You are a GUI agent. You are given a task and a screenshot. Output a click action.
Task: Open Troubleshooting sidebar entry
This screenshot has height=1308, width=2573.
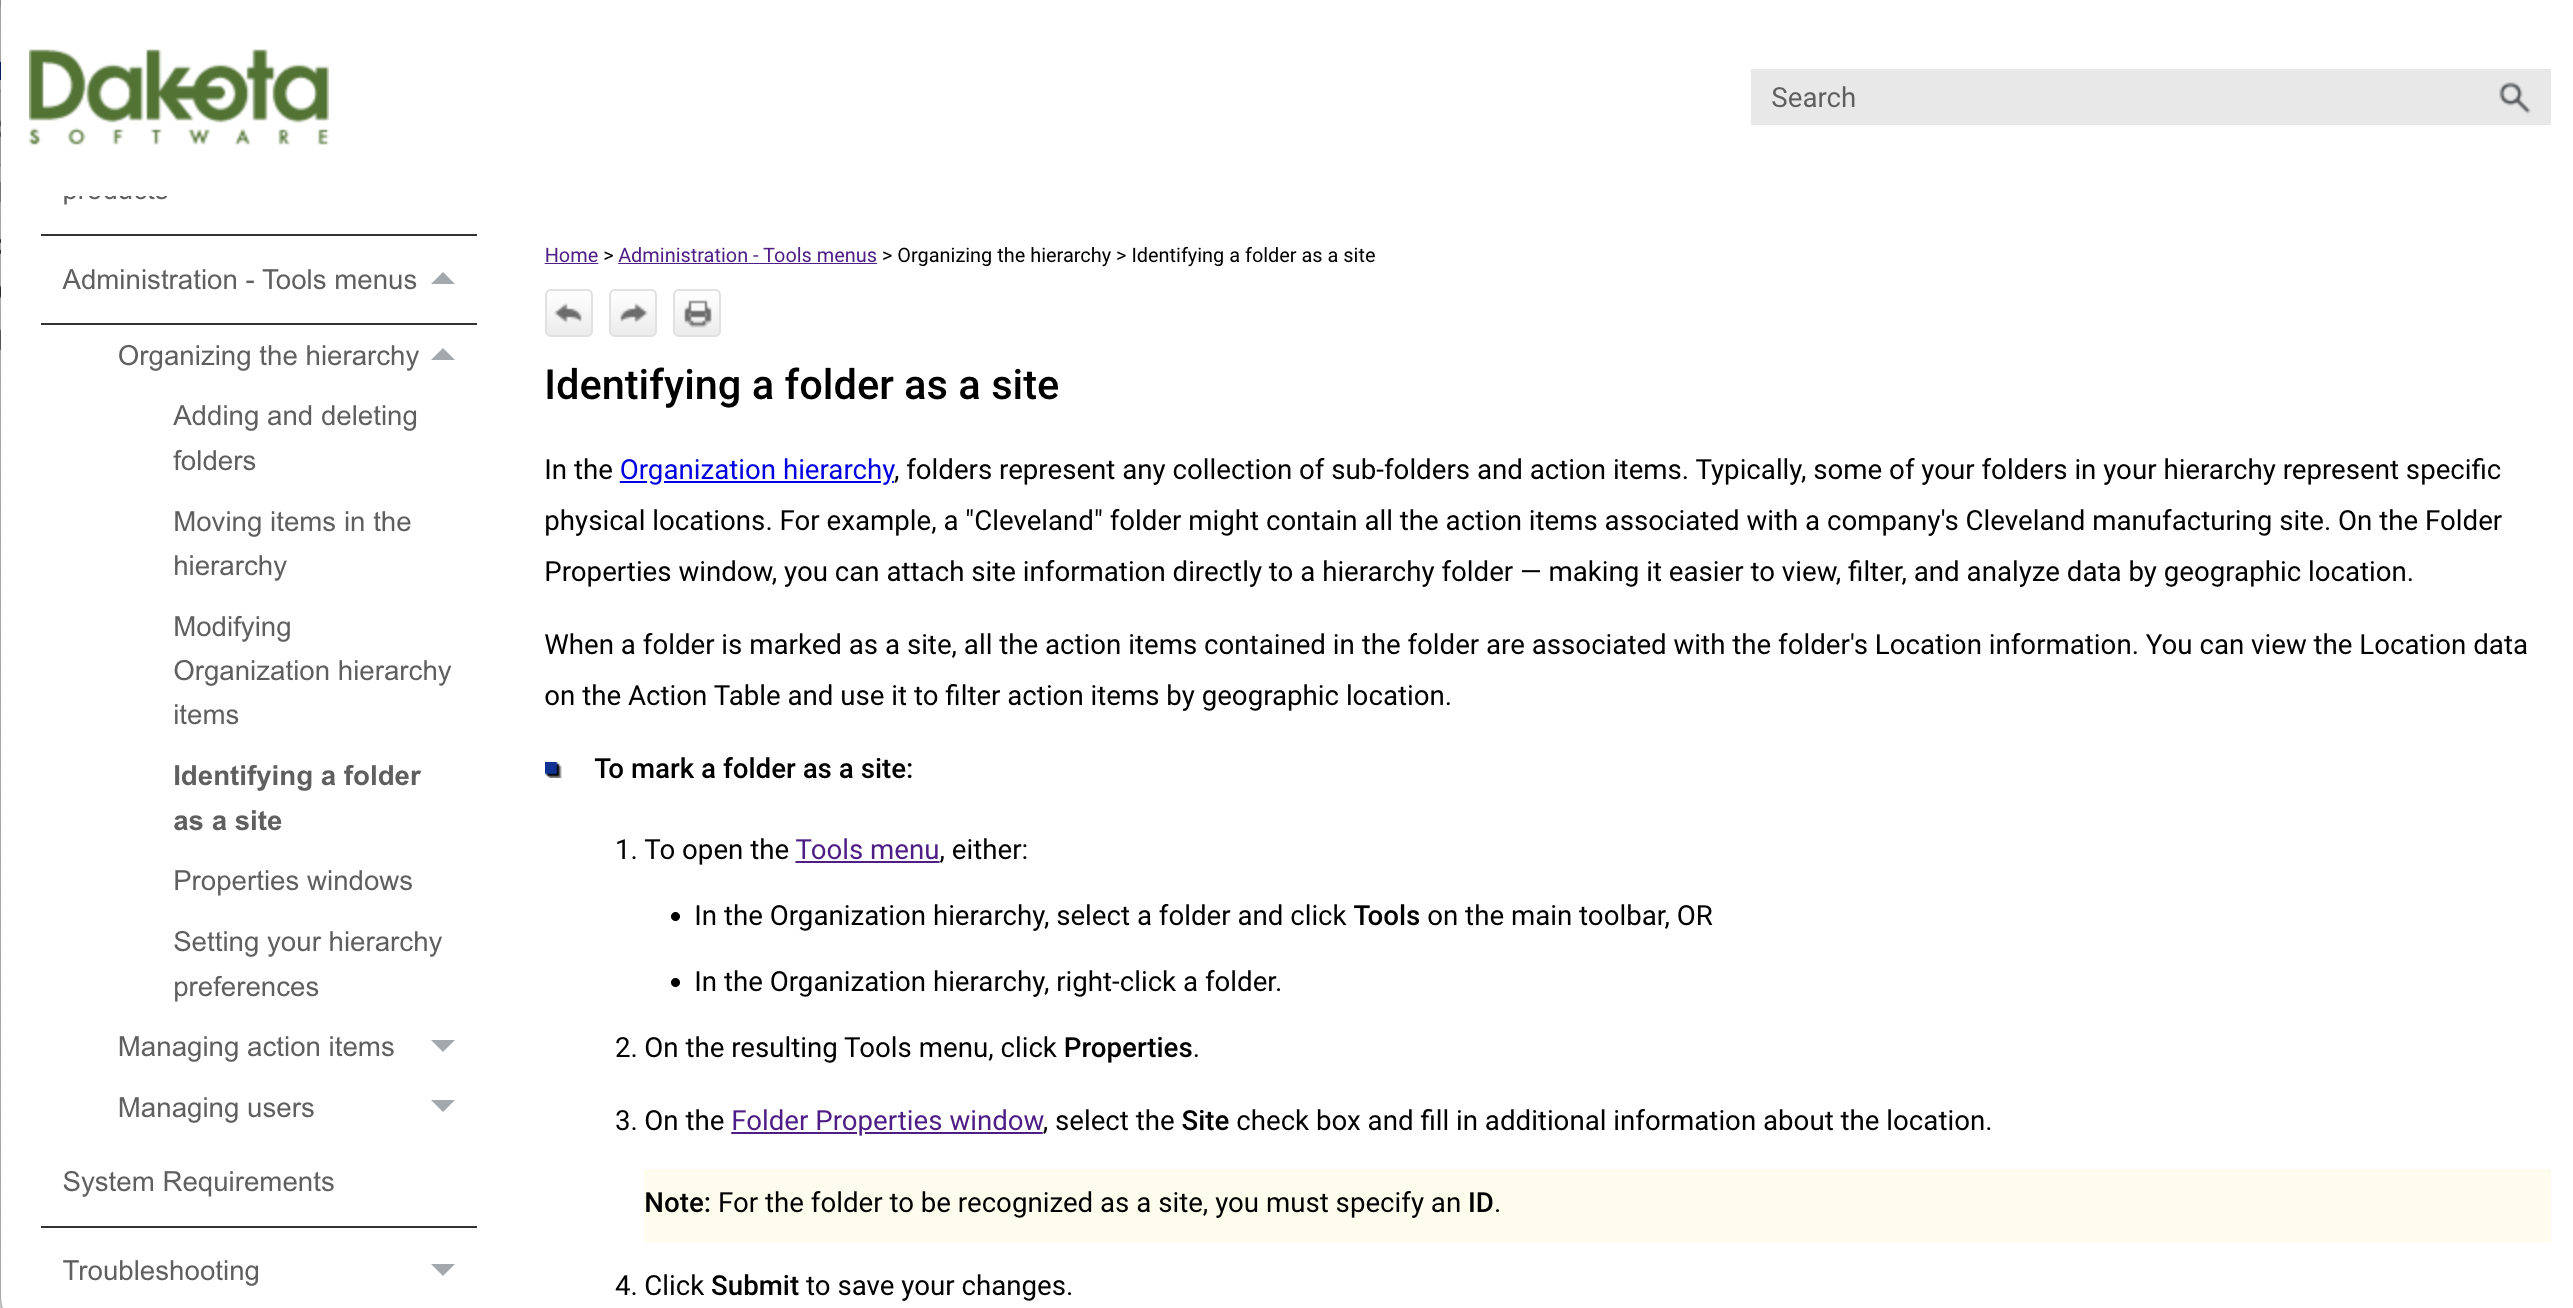(161, 1271)
